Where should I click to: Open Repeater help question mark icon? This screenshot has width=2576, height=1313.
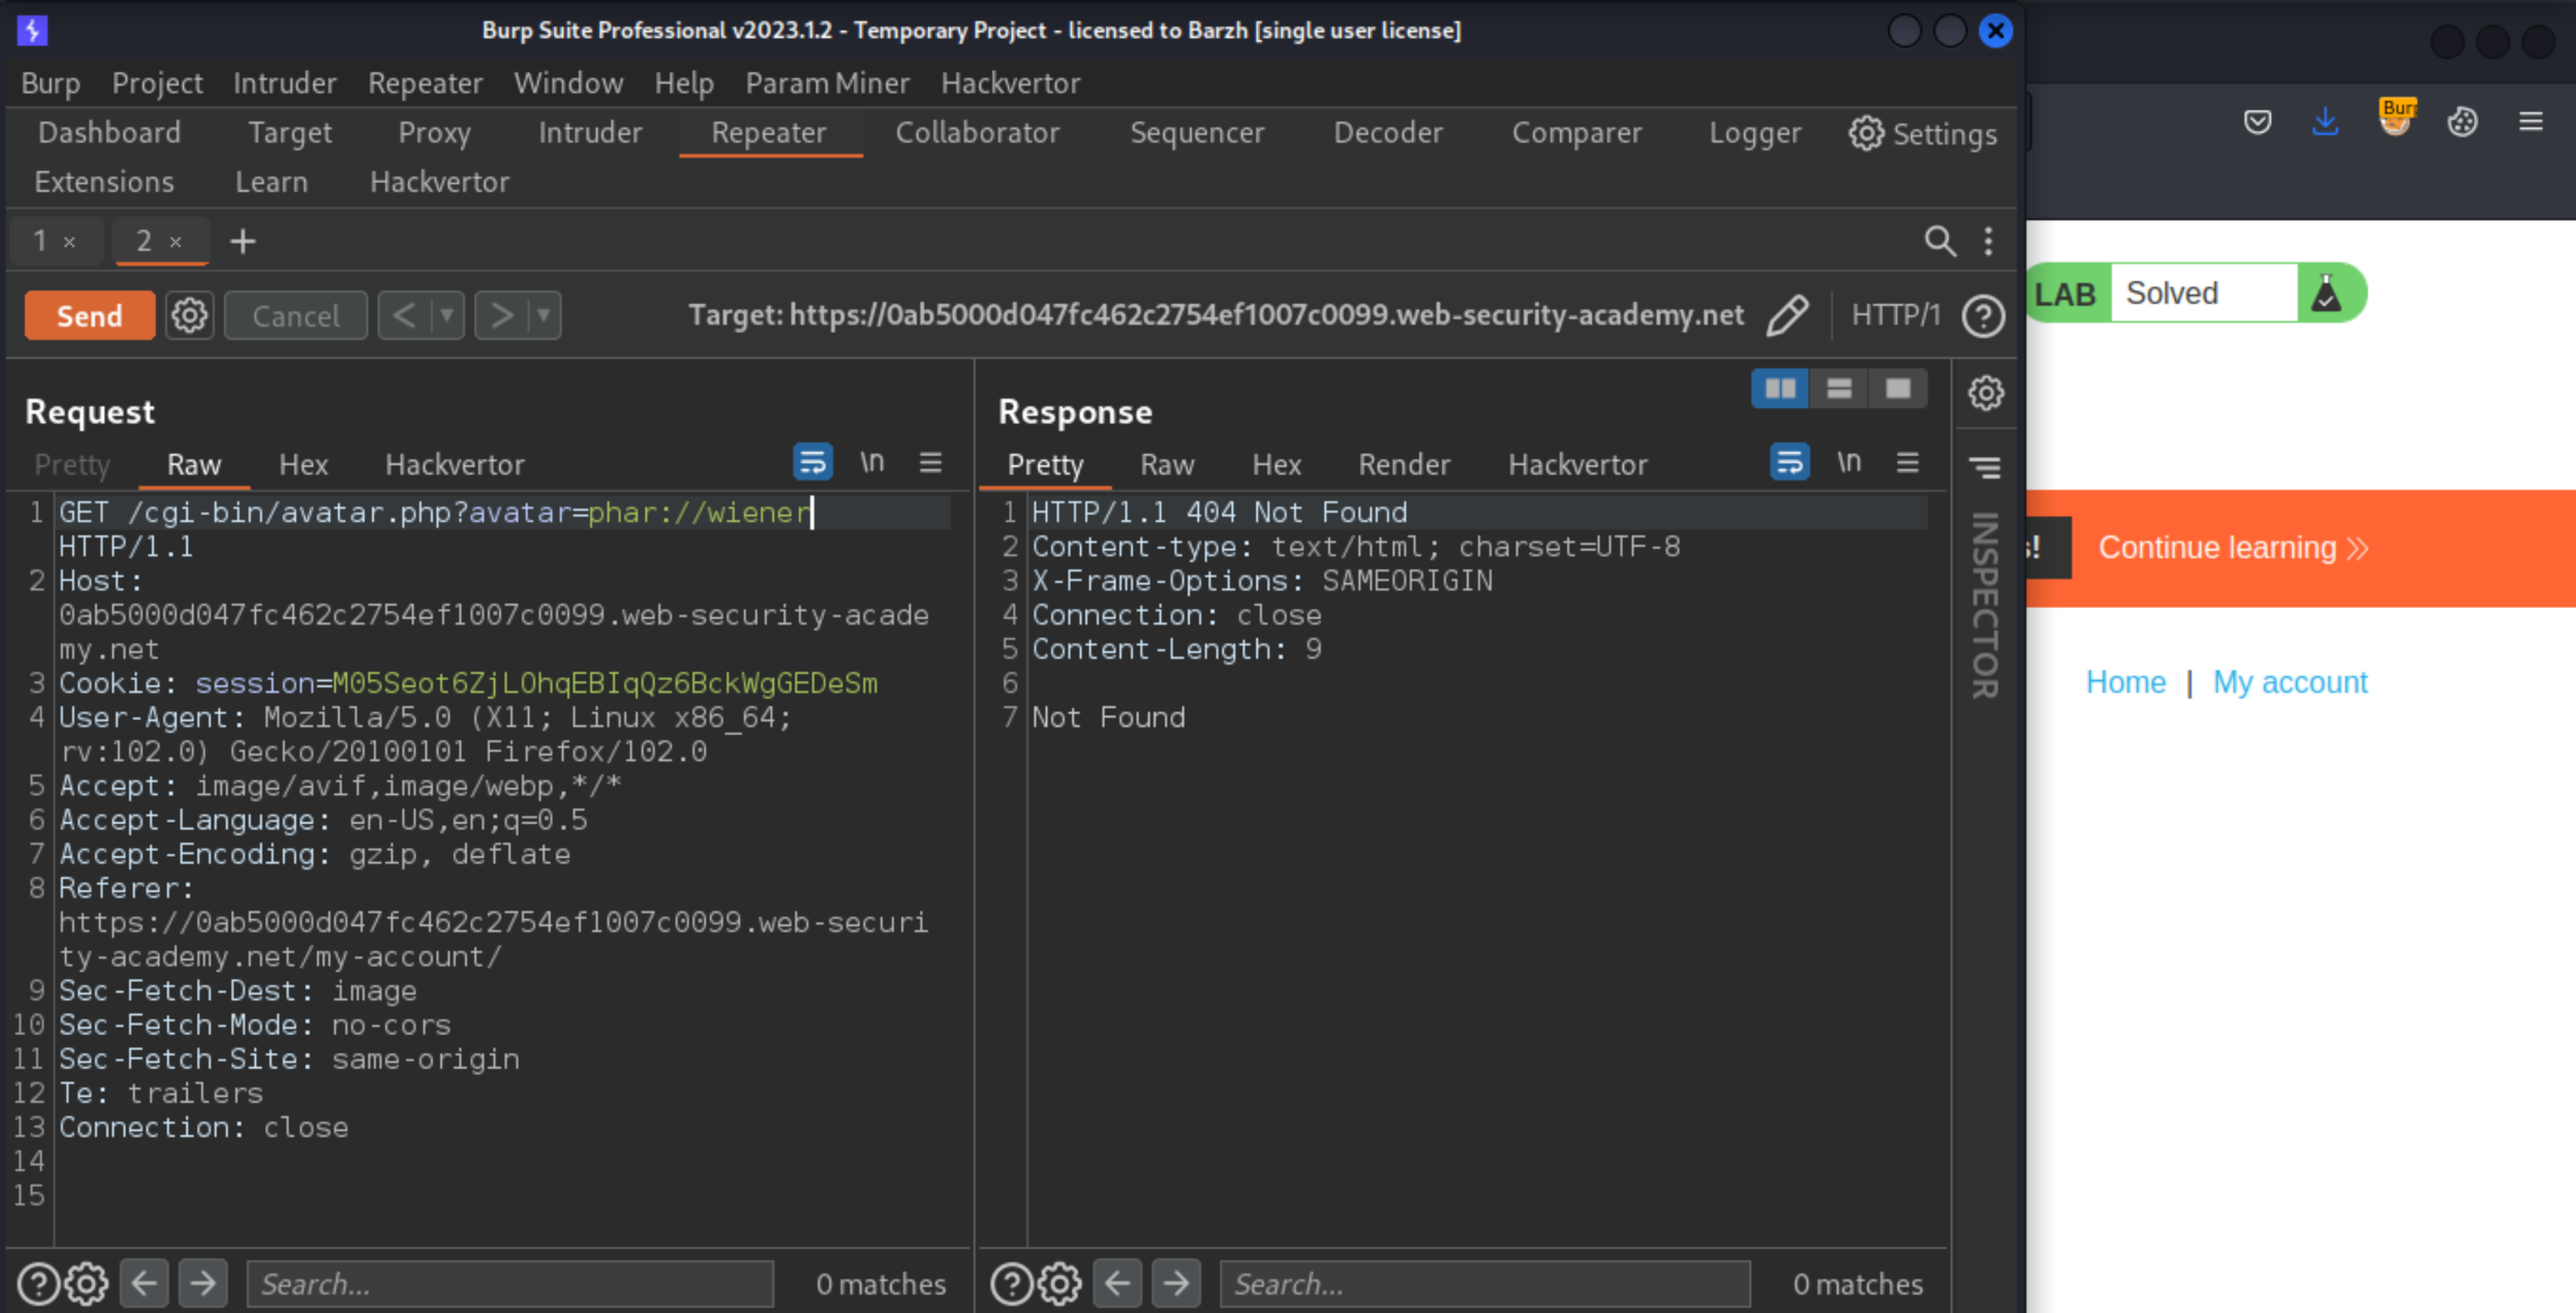1983,317
